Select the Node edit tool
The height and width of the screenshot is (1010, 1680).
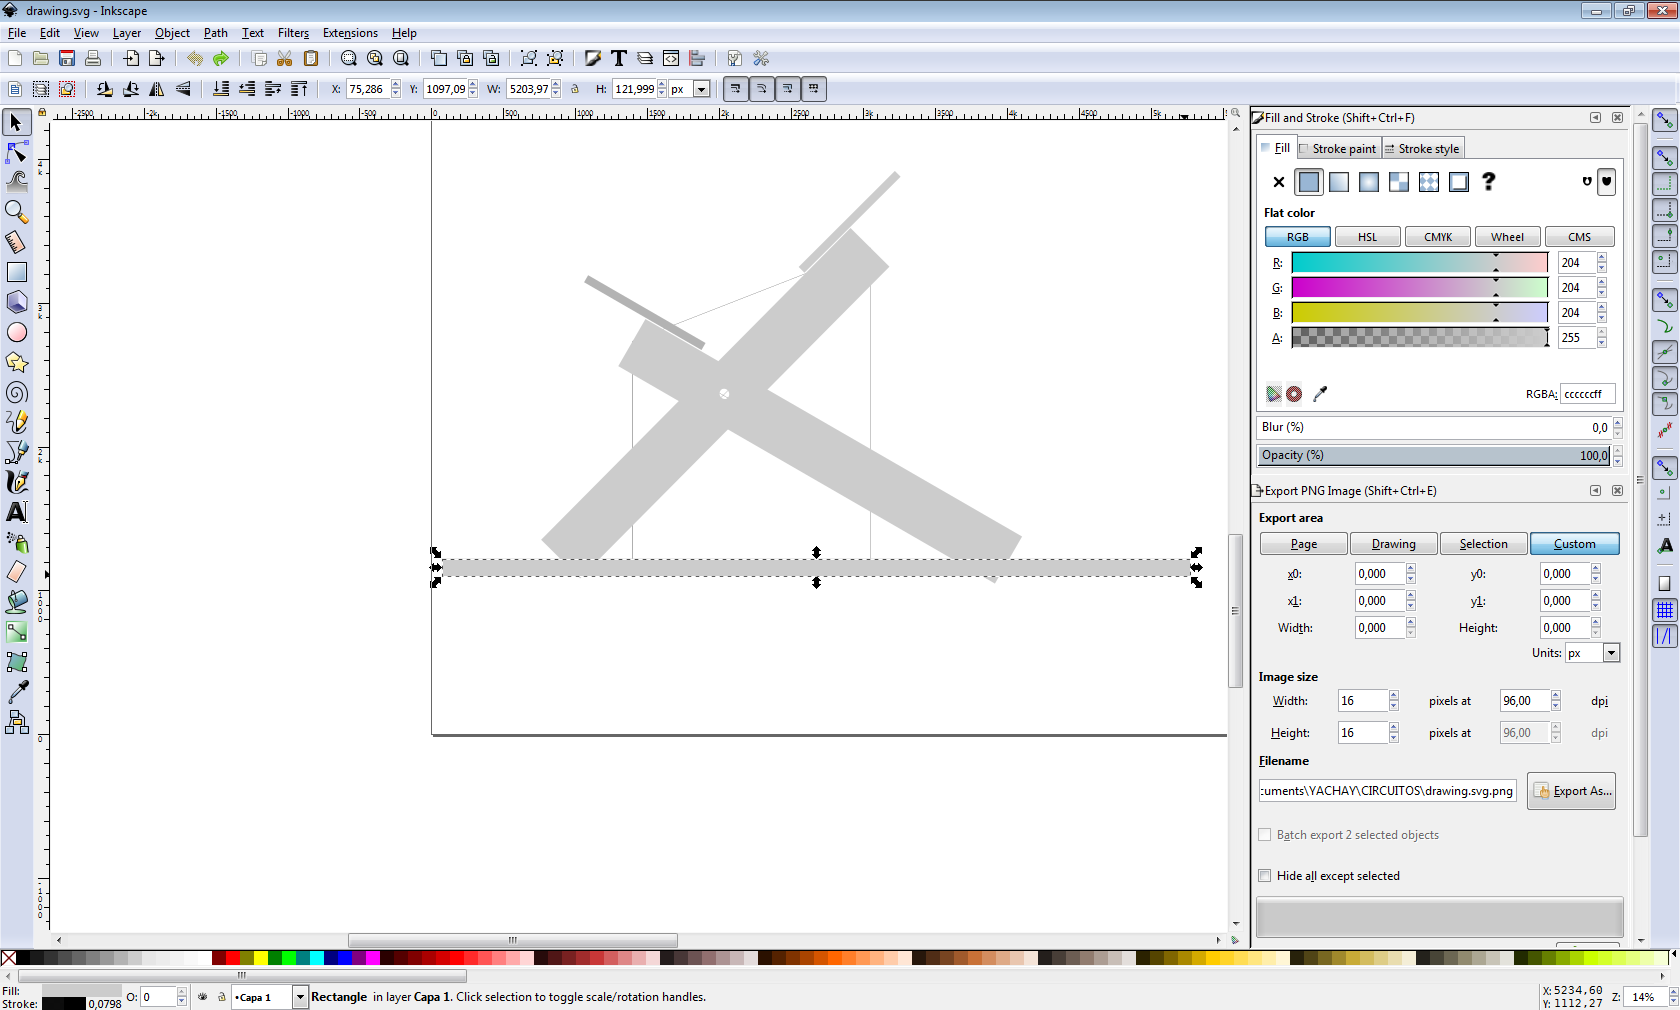pos(16,152)
